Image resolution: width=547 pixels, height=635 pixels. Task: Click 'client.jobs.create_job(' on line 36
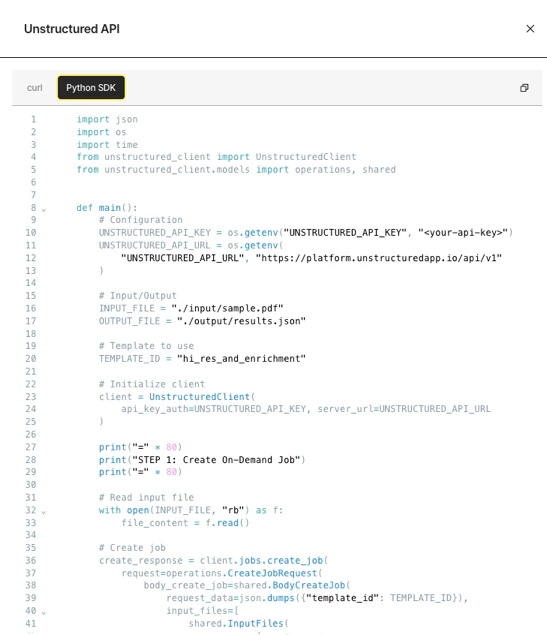point(264,560)
